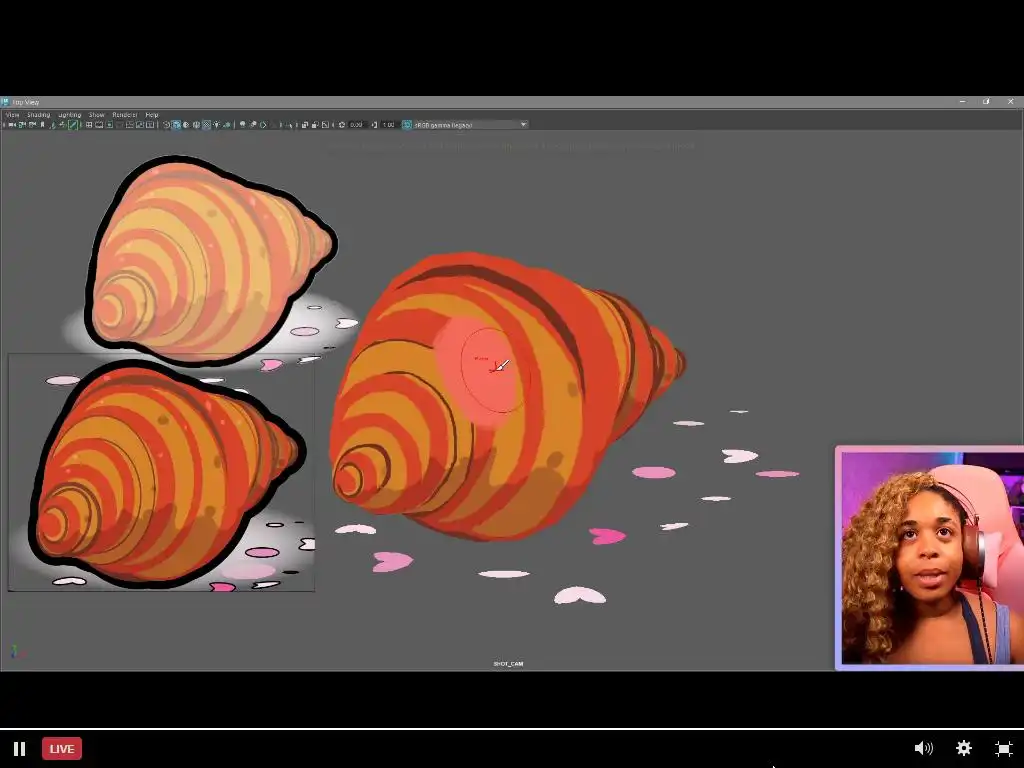
Task: Click the Image Plane icon
Action: tap(54, 125)
